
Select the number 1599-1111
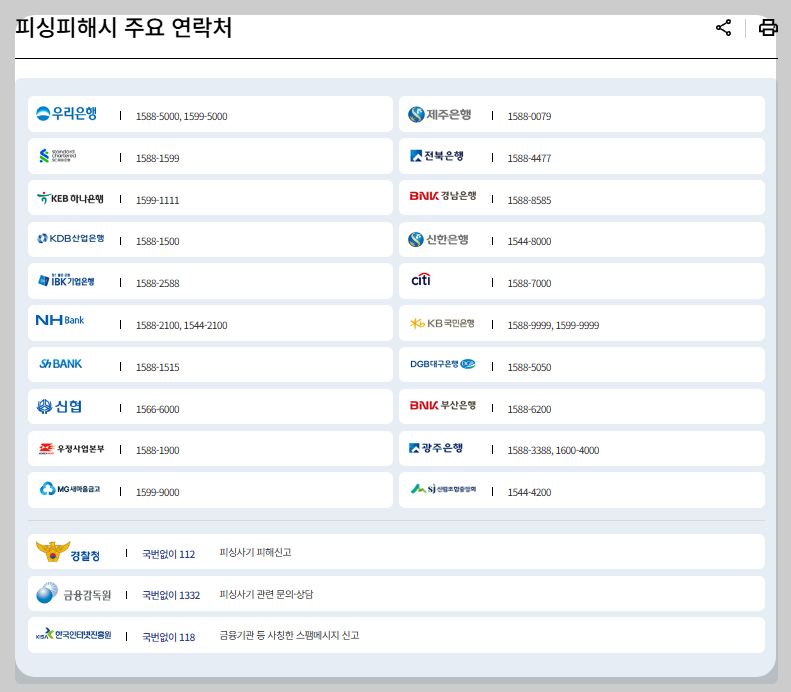(157, 200)
